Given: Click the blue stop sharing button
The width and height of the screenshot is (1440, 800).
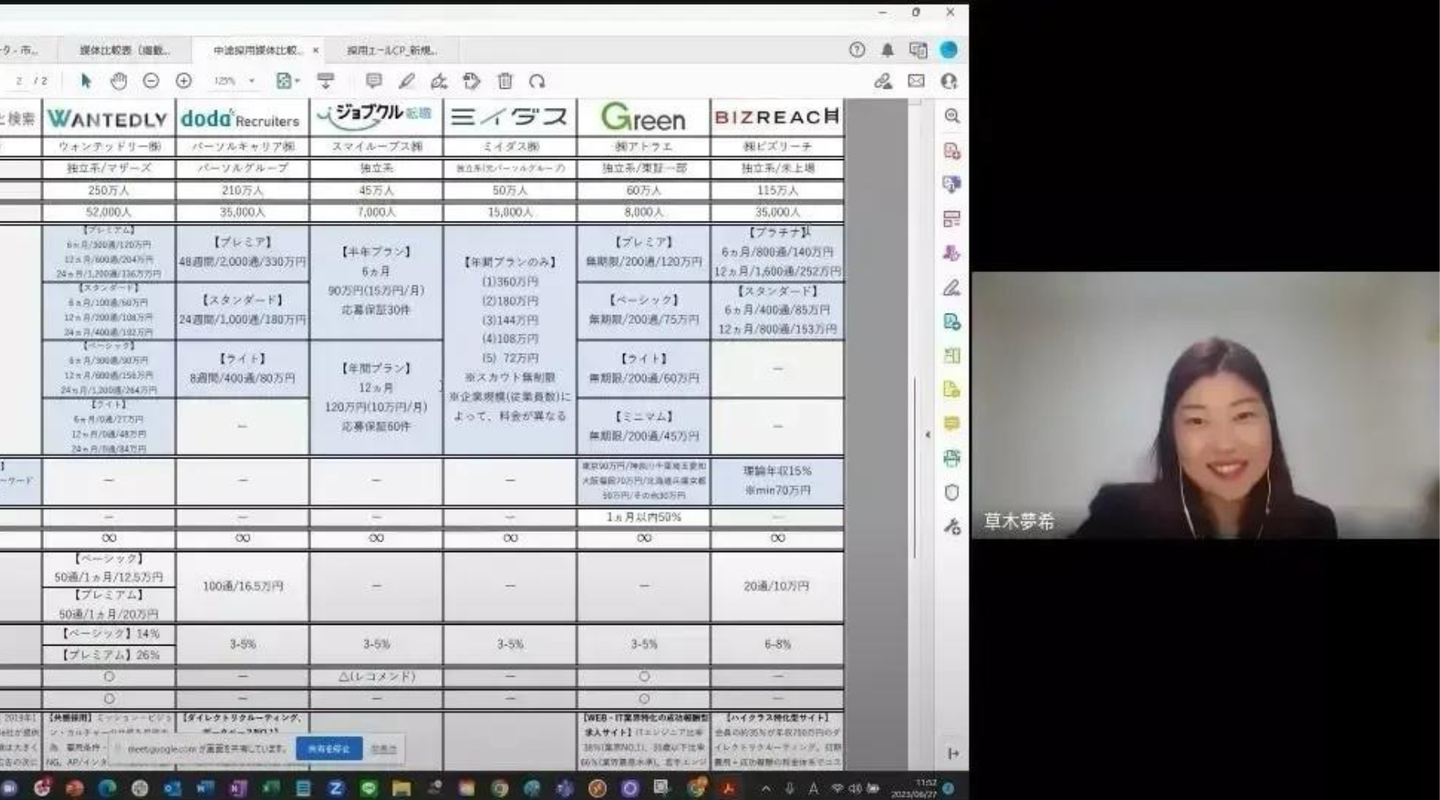Looking at the screenshot, I should pos(329,748).
